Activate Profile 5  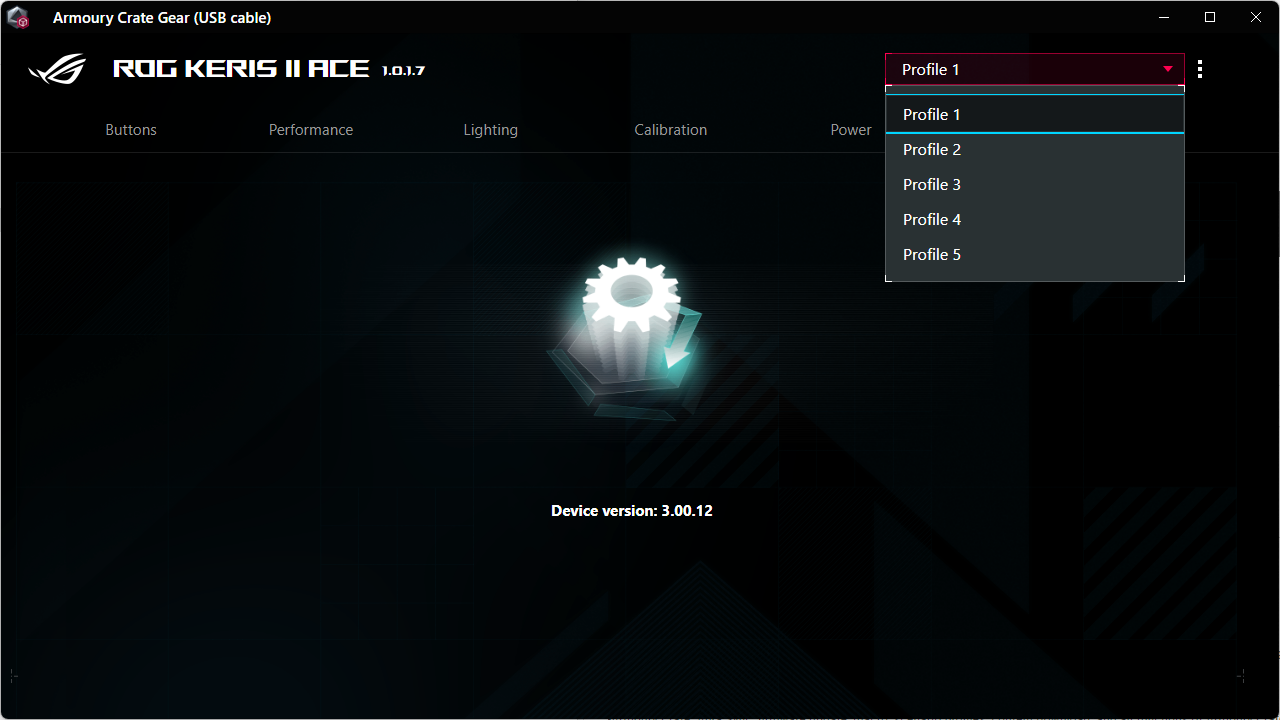point(1035,254)
